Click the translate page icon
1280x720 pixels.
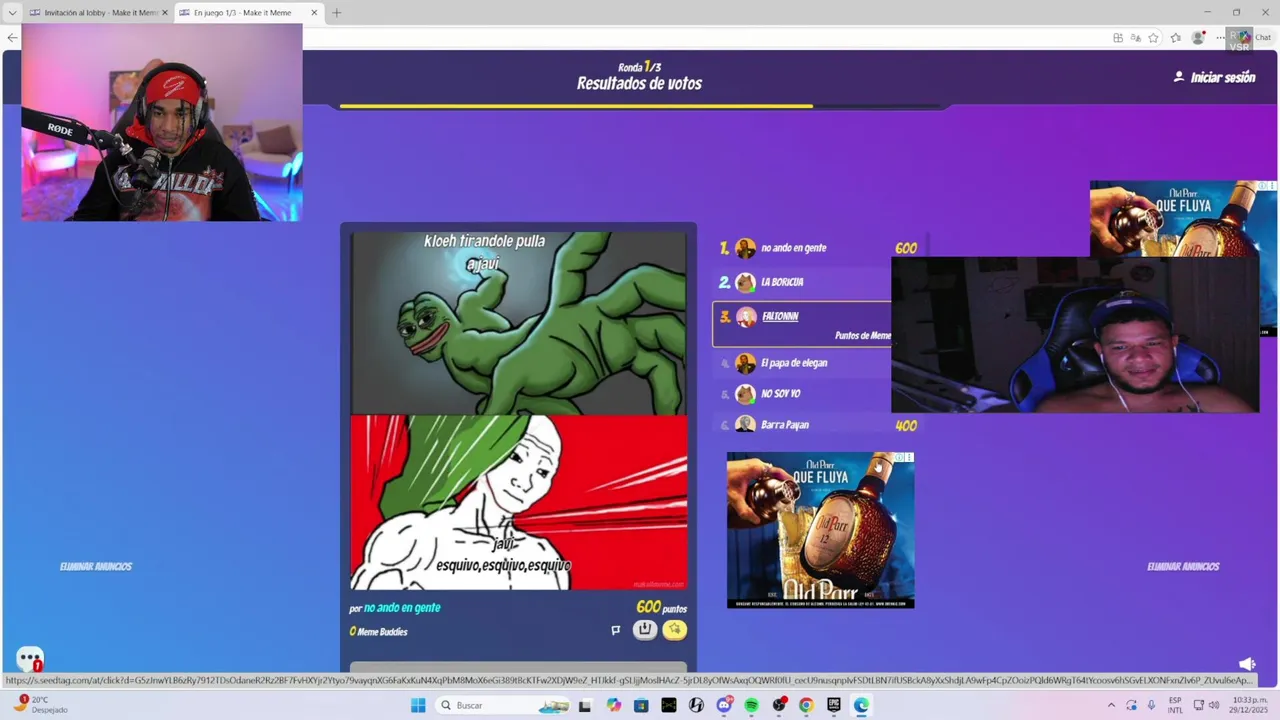point(1135,38)
